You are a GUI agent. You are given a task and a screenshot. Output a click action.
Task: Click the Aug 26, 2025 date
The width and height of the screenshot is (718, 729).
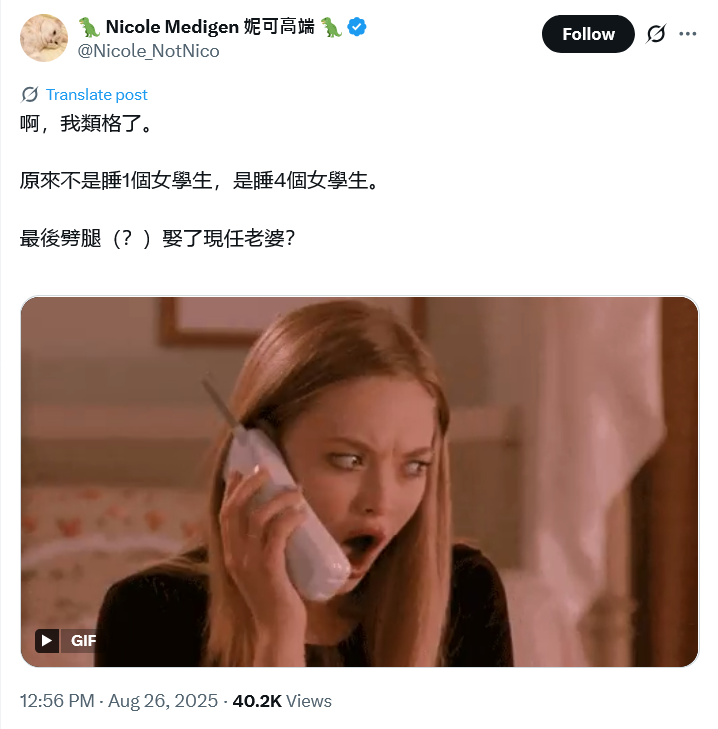(x=163, y=701)
